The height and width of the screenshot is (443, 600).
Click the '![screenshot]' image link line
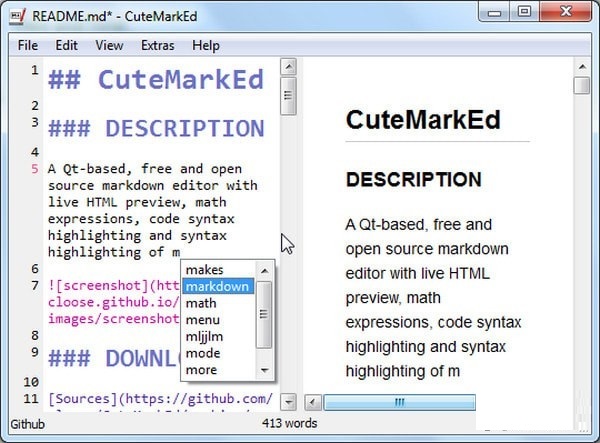[114, 286]
